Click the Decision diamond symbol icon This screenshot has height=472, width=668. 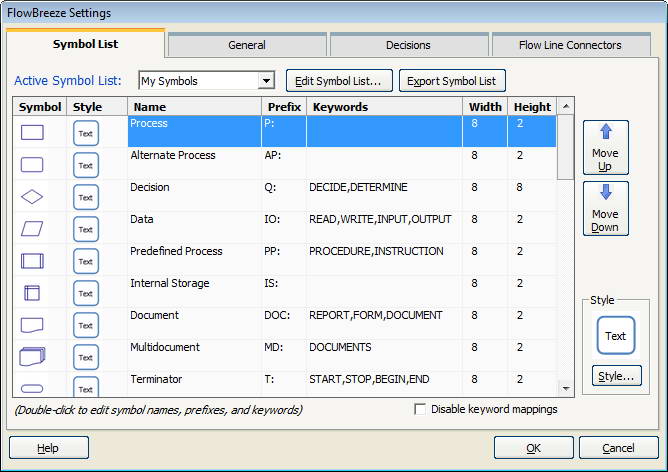coord(32,196)
